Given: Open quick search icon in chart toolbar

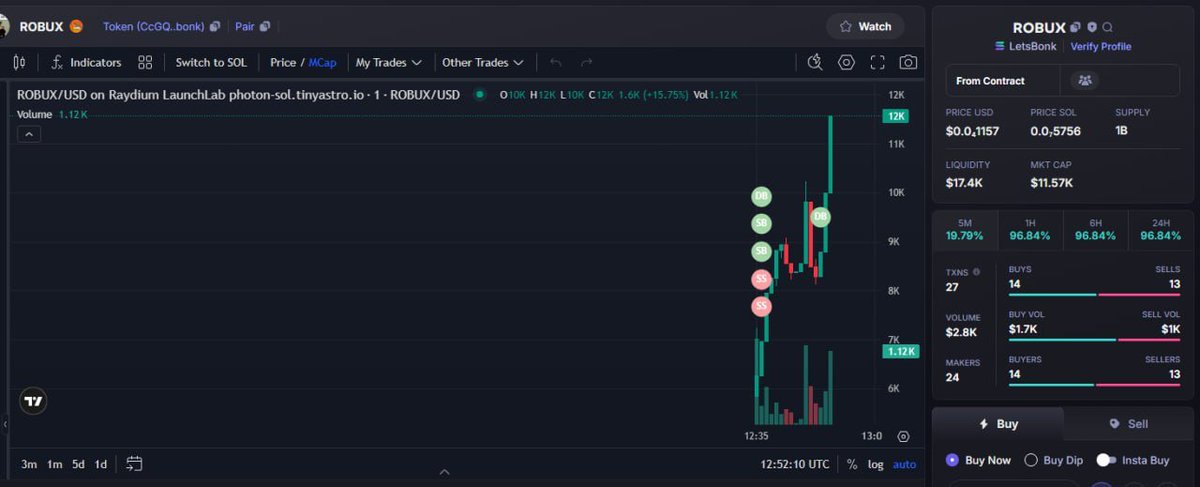Looking at the screenshot, I should pos(816,62).
